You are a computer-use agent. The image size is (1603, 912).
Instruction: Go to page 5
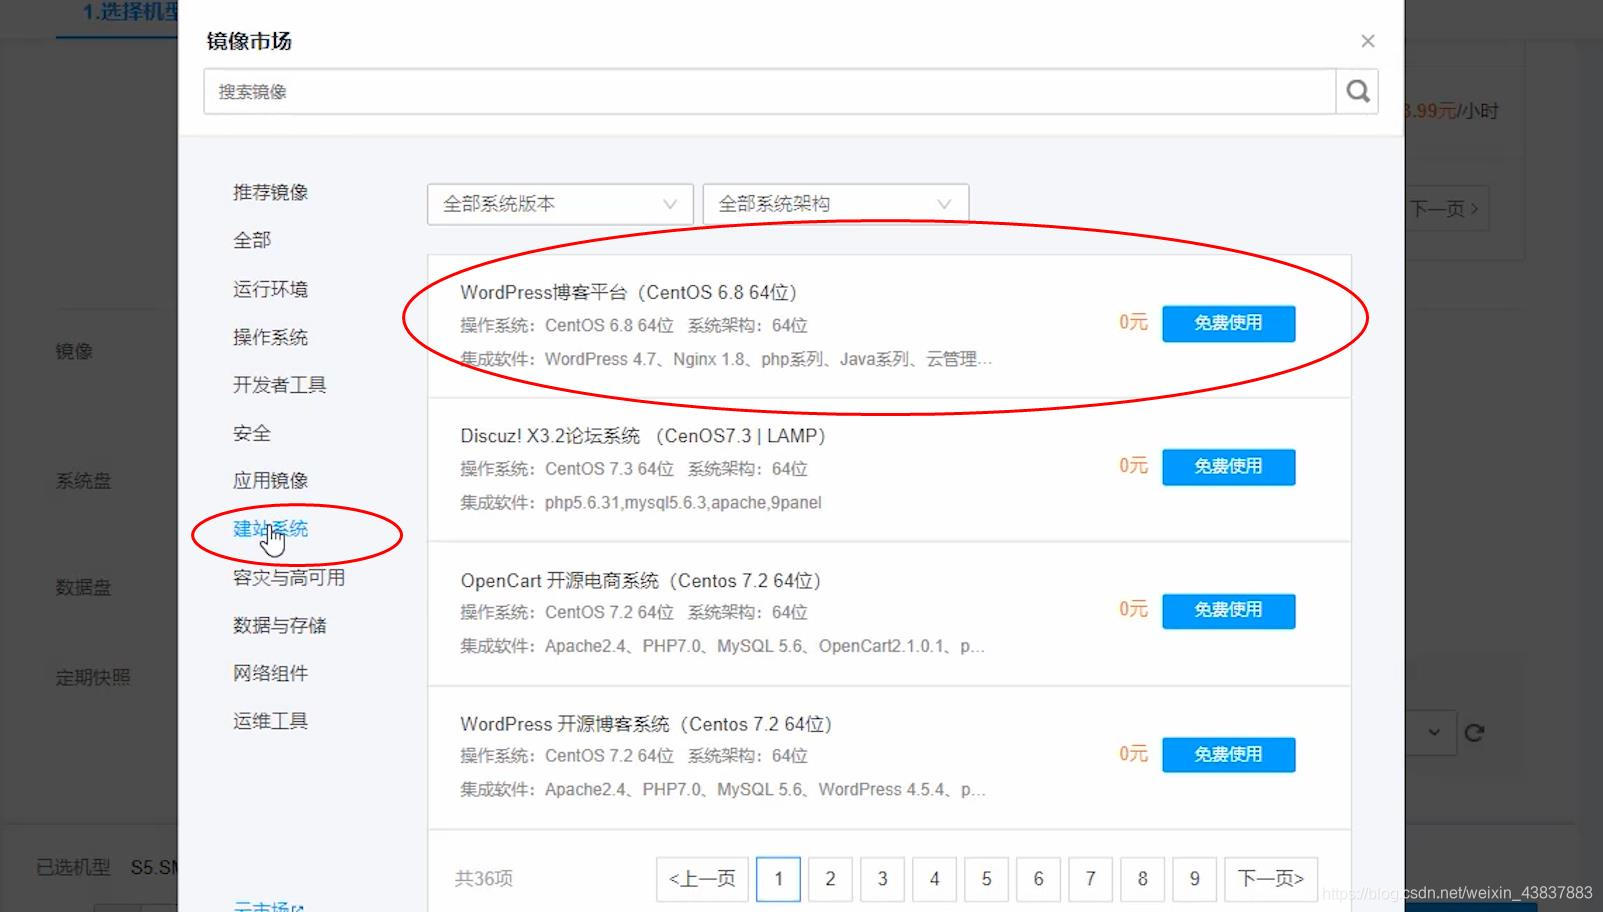pos(986,879)
